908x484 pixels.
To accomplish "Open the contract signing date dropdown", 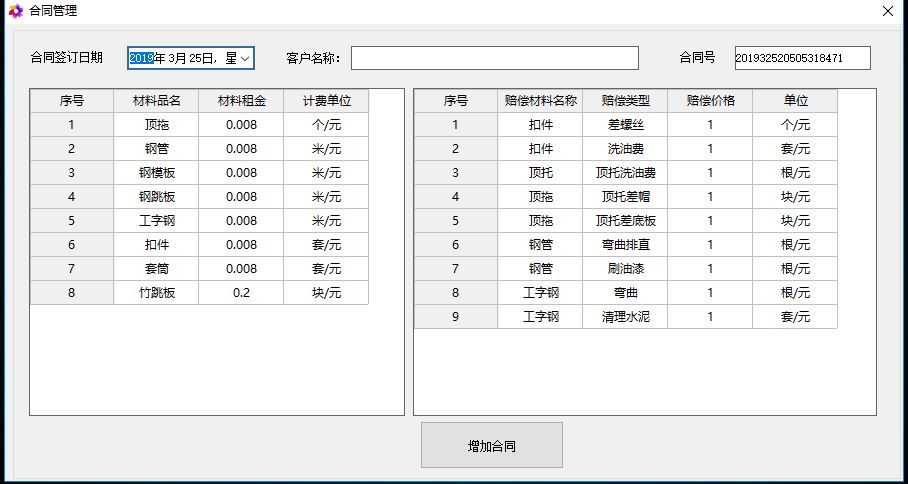I will coord(245,59).
